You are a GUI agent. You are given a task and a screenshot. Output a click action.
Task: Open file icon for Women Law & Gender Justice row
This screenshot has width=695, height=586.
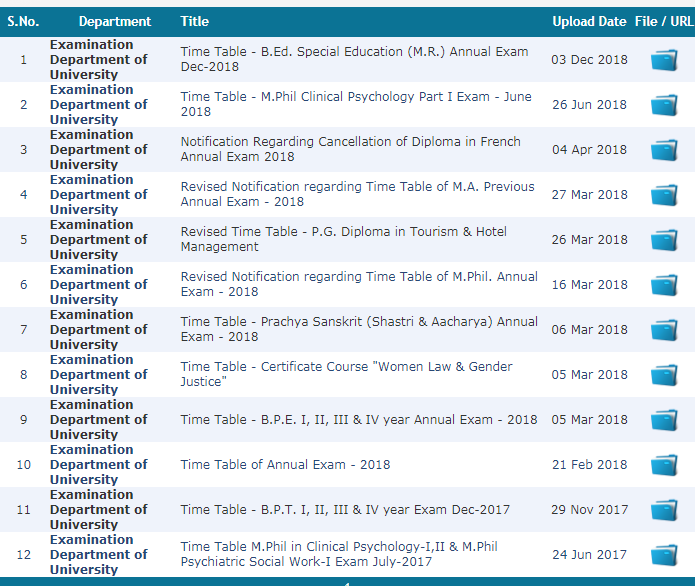(x=664, y=375)
